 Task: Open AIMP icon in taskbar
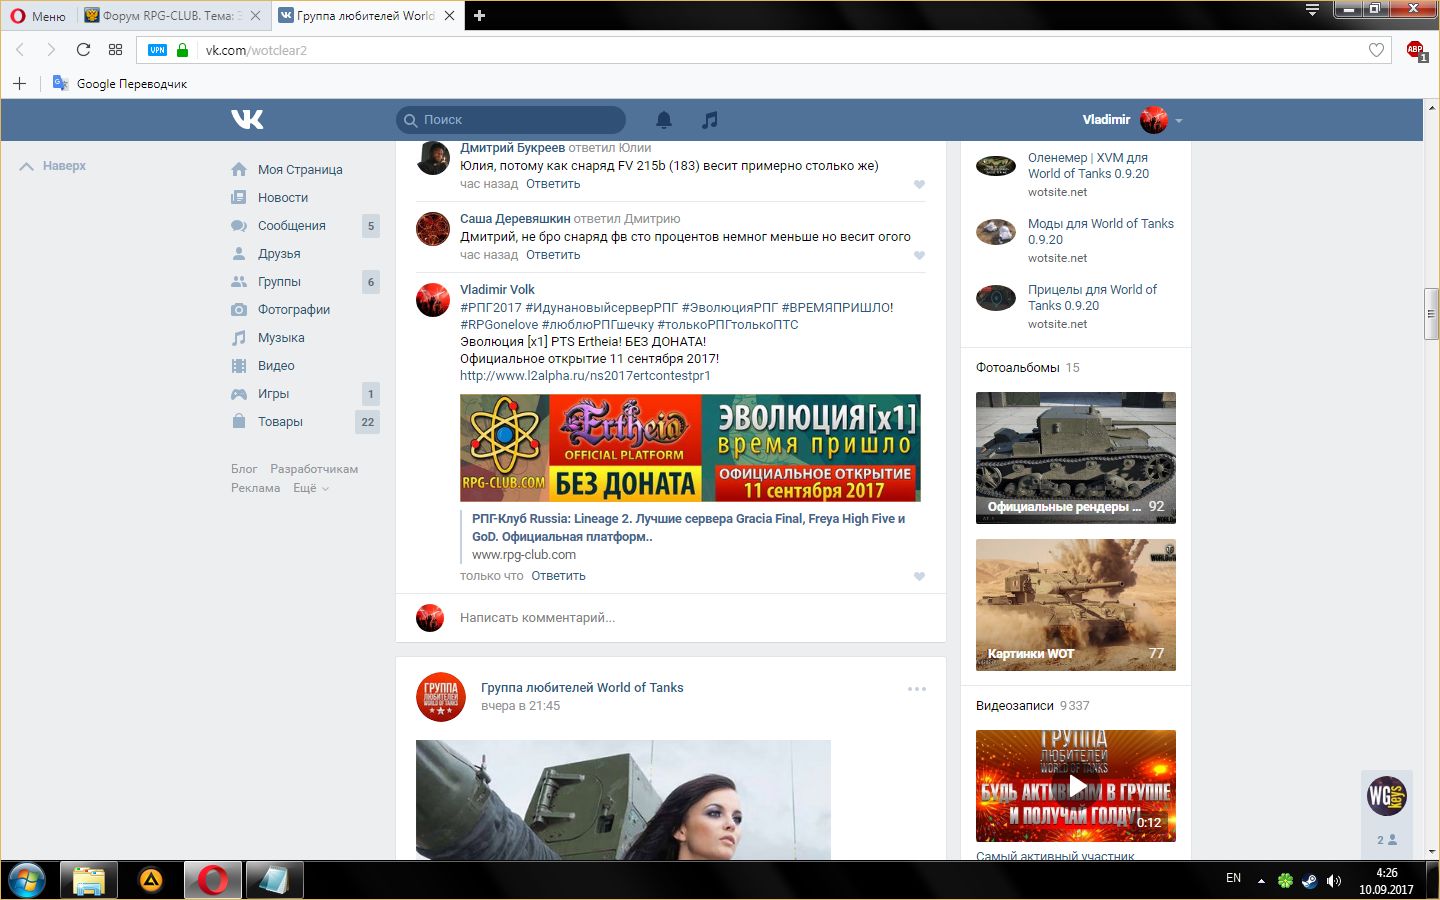tap(151, 880)
